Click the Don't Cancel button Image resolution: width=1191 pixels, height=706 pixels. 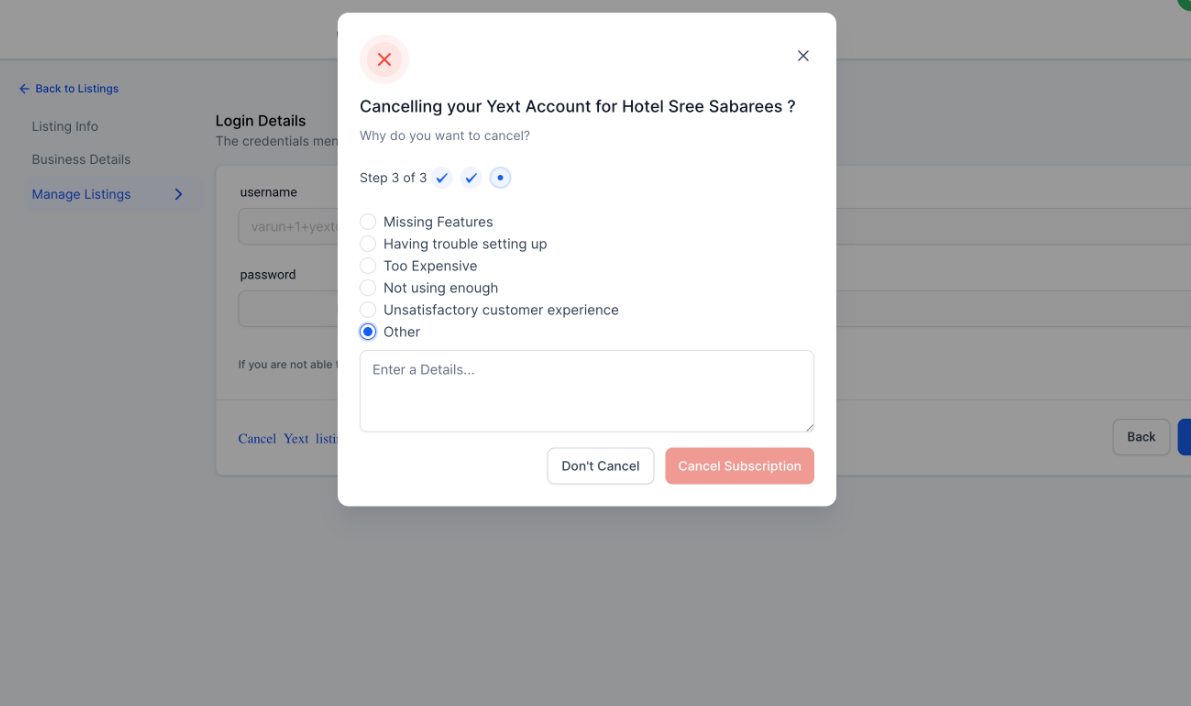coord(600,466)
